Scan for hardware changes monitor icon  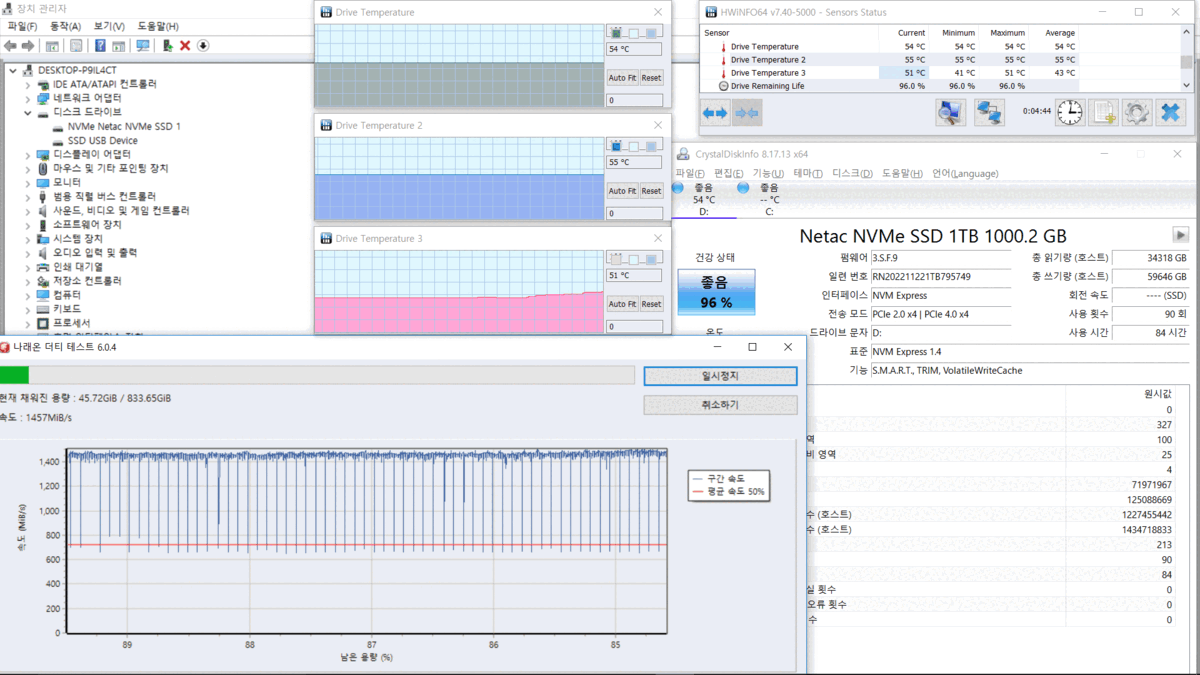(143, 46)
